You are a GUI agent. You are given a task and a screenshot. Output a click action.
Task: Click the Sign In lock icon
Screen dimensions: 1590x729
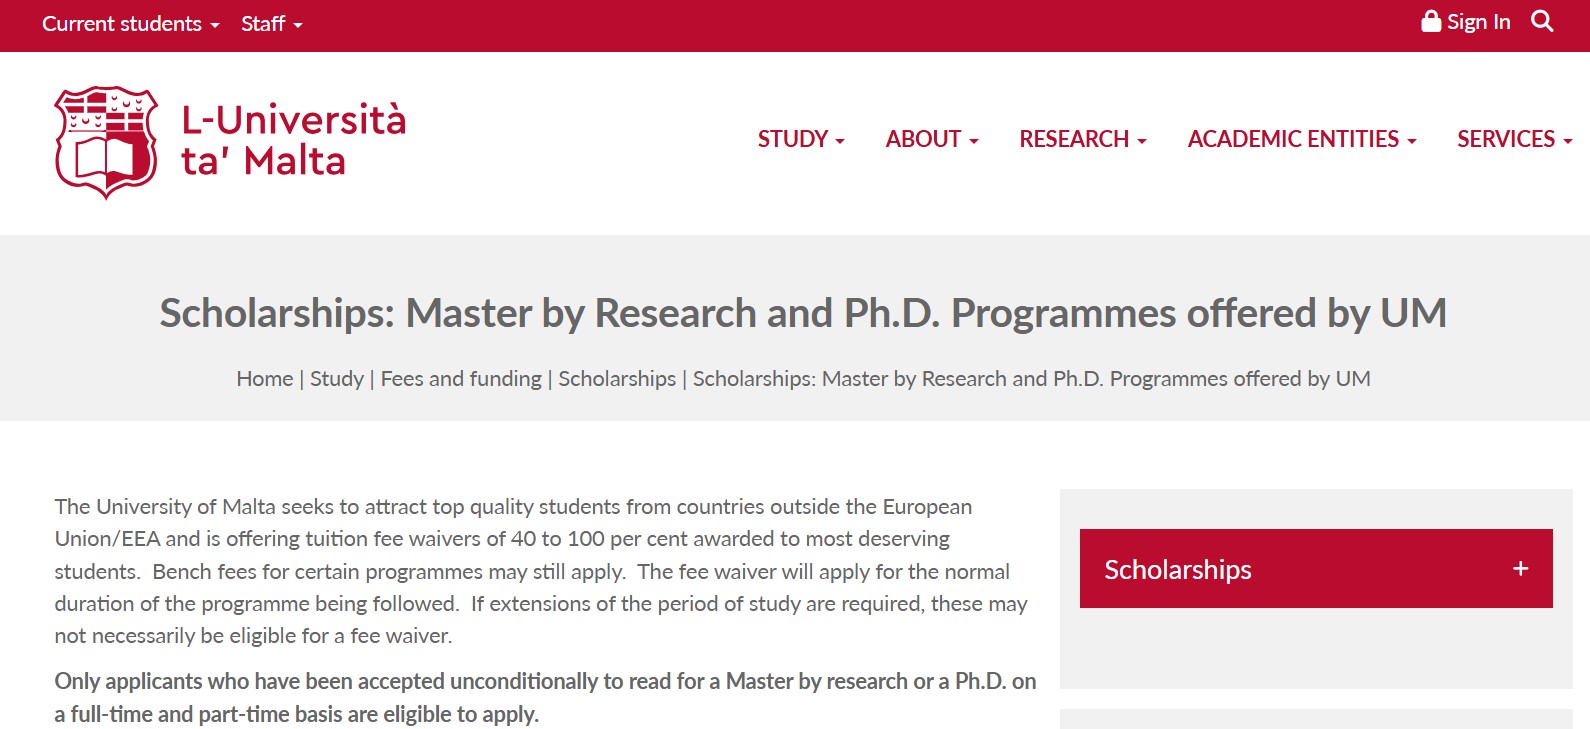[1431, 21]
